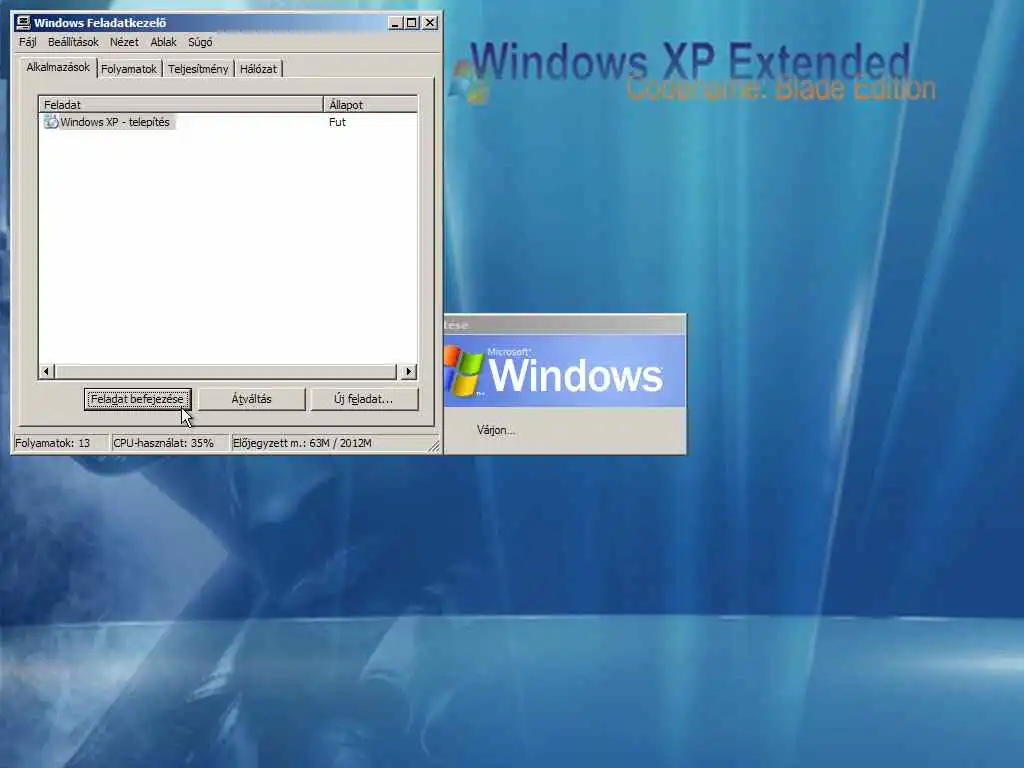Click the Új feladat... button

point(364,399)
